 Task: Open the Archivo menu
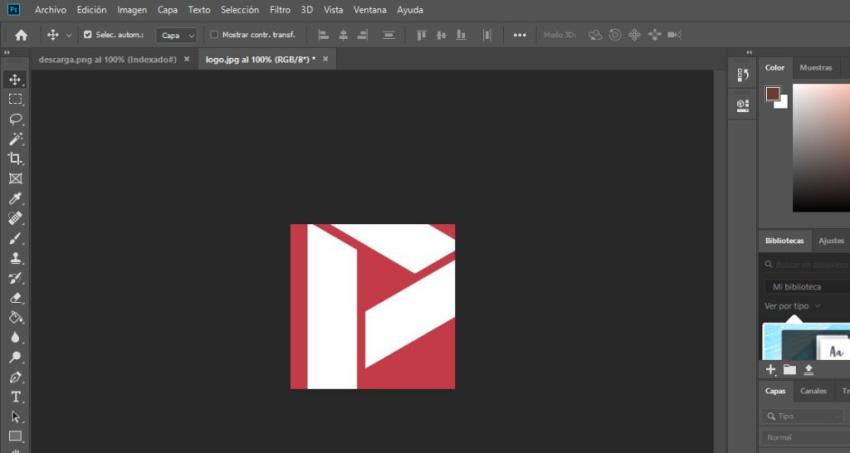pos(50,10)
